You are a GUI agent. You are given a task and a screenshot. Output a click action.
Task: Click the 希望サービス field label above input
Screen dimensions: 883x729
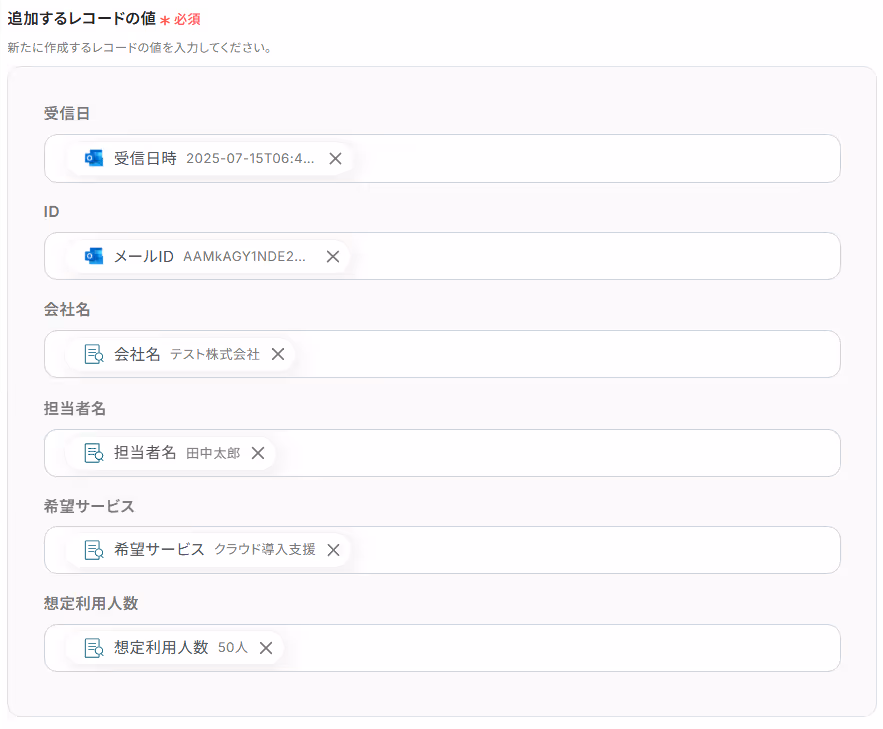89,507
